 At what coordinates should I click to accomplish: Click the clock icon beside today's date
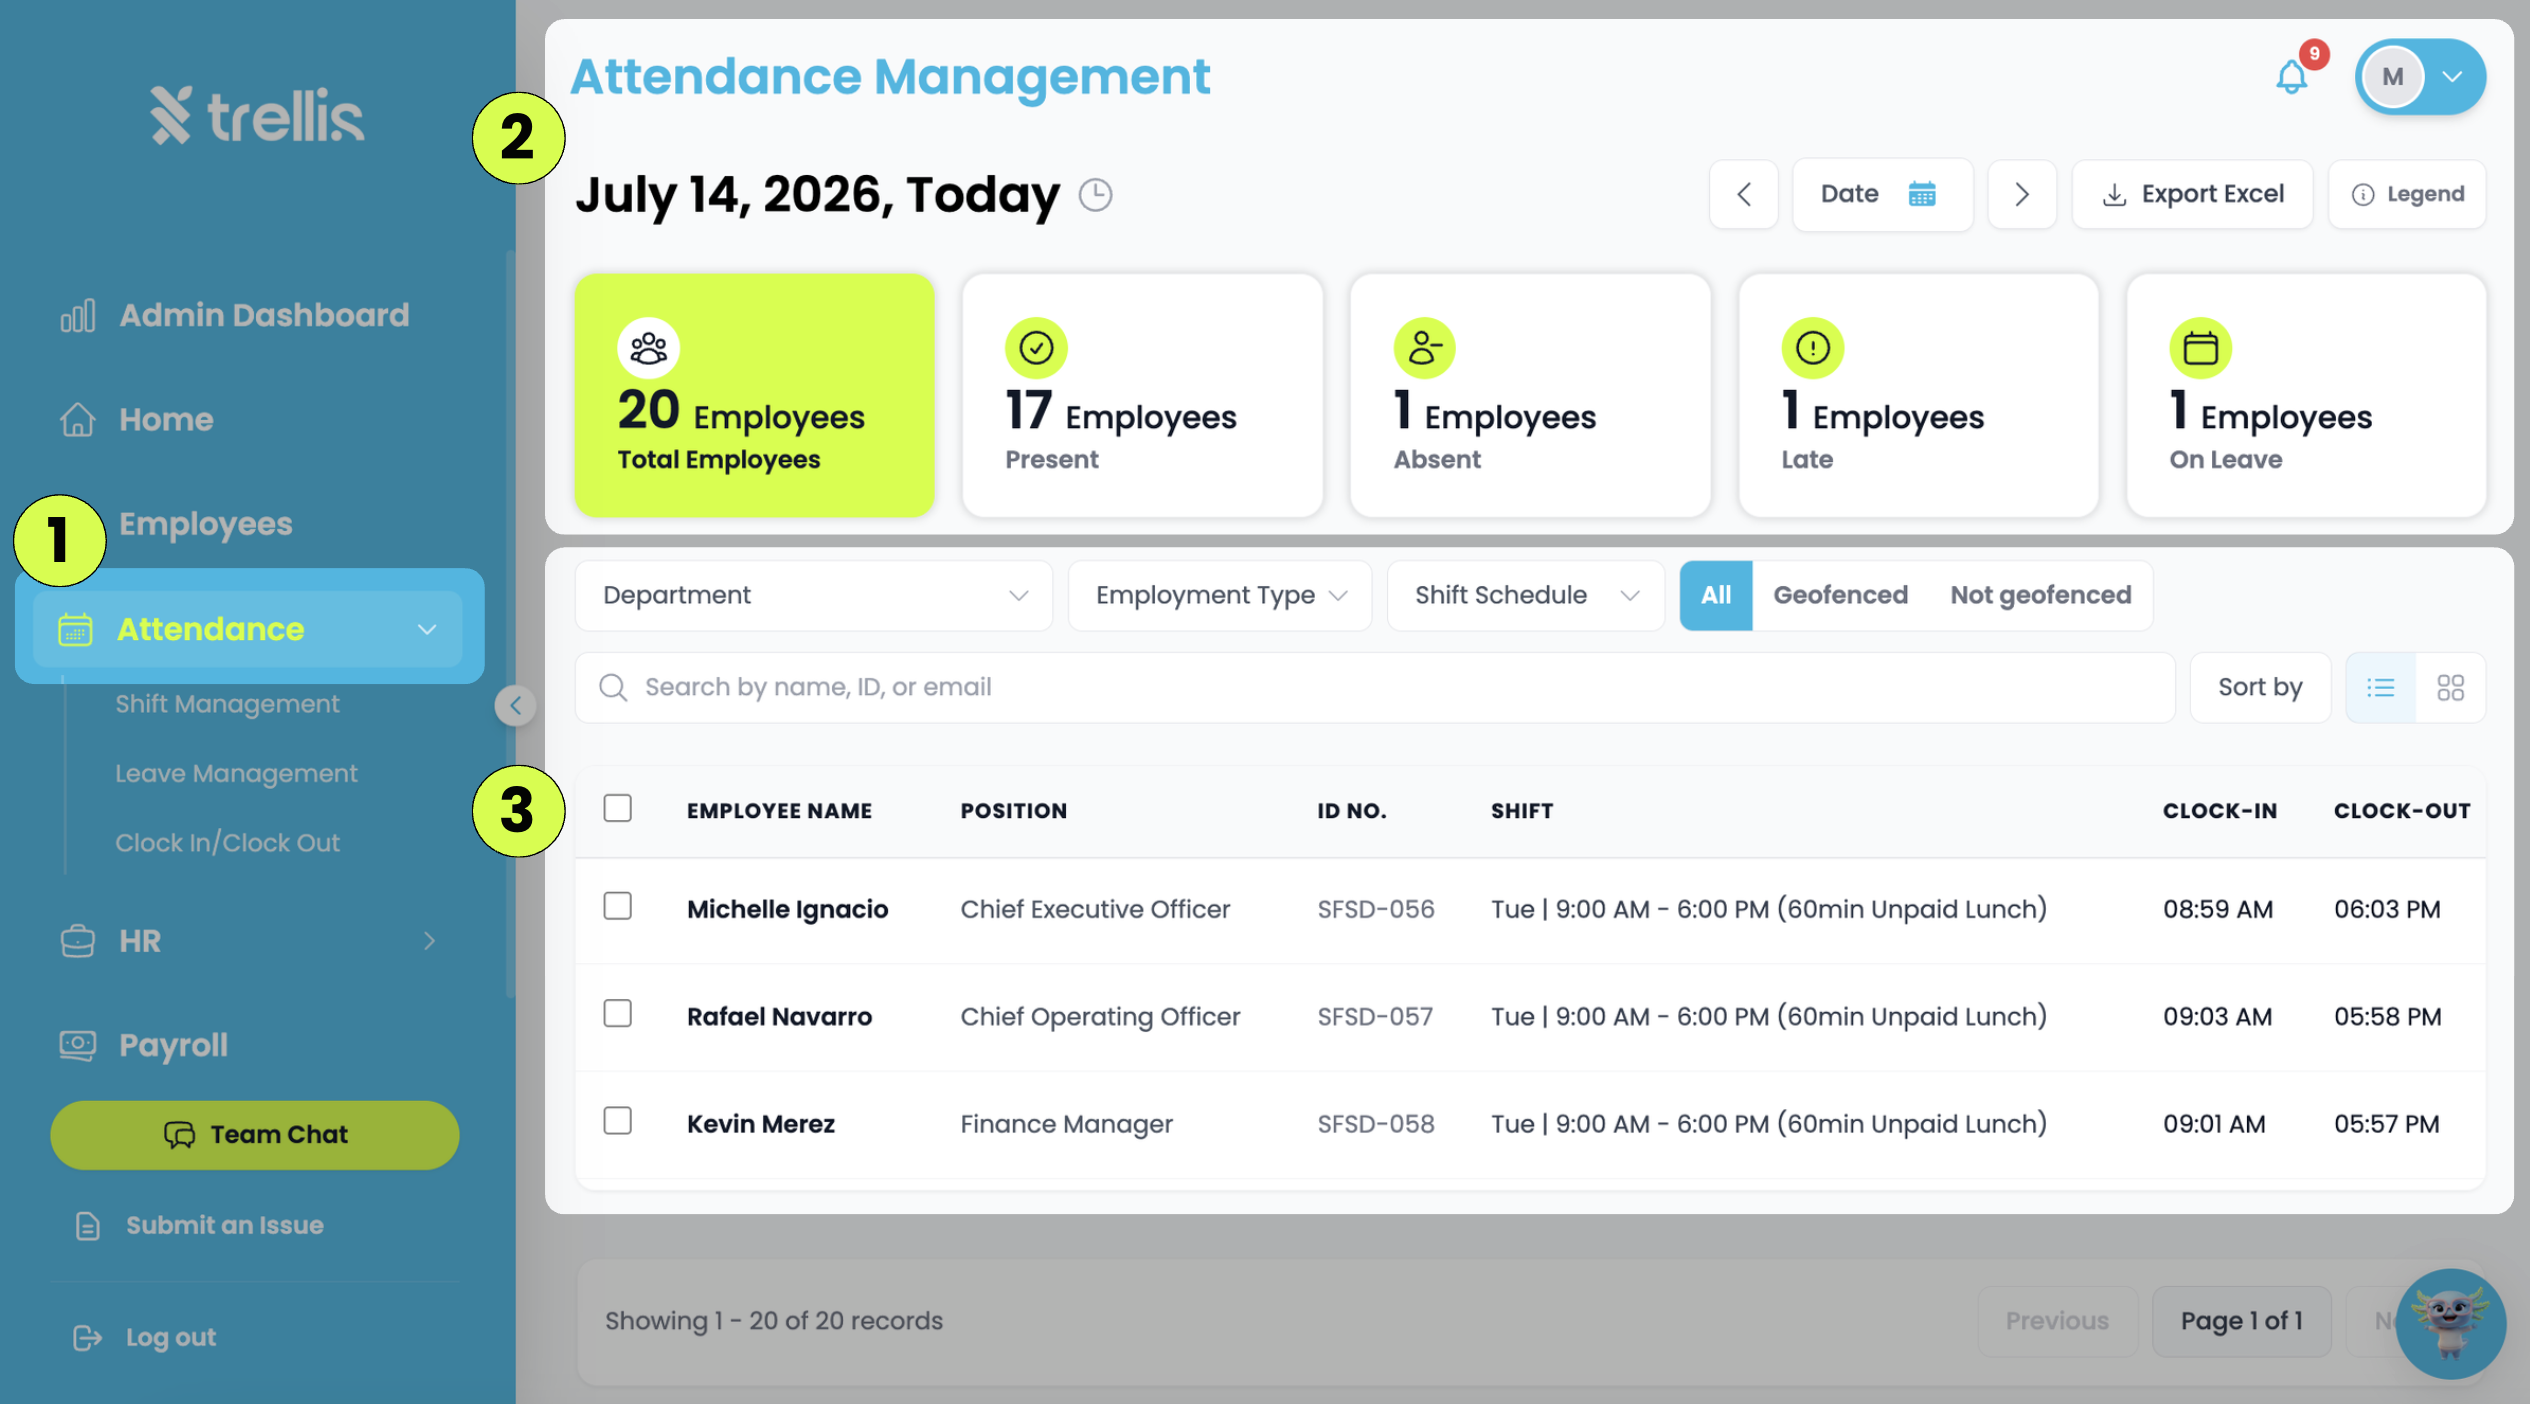[1095, 194]
